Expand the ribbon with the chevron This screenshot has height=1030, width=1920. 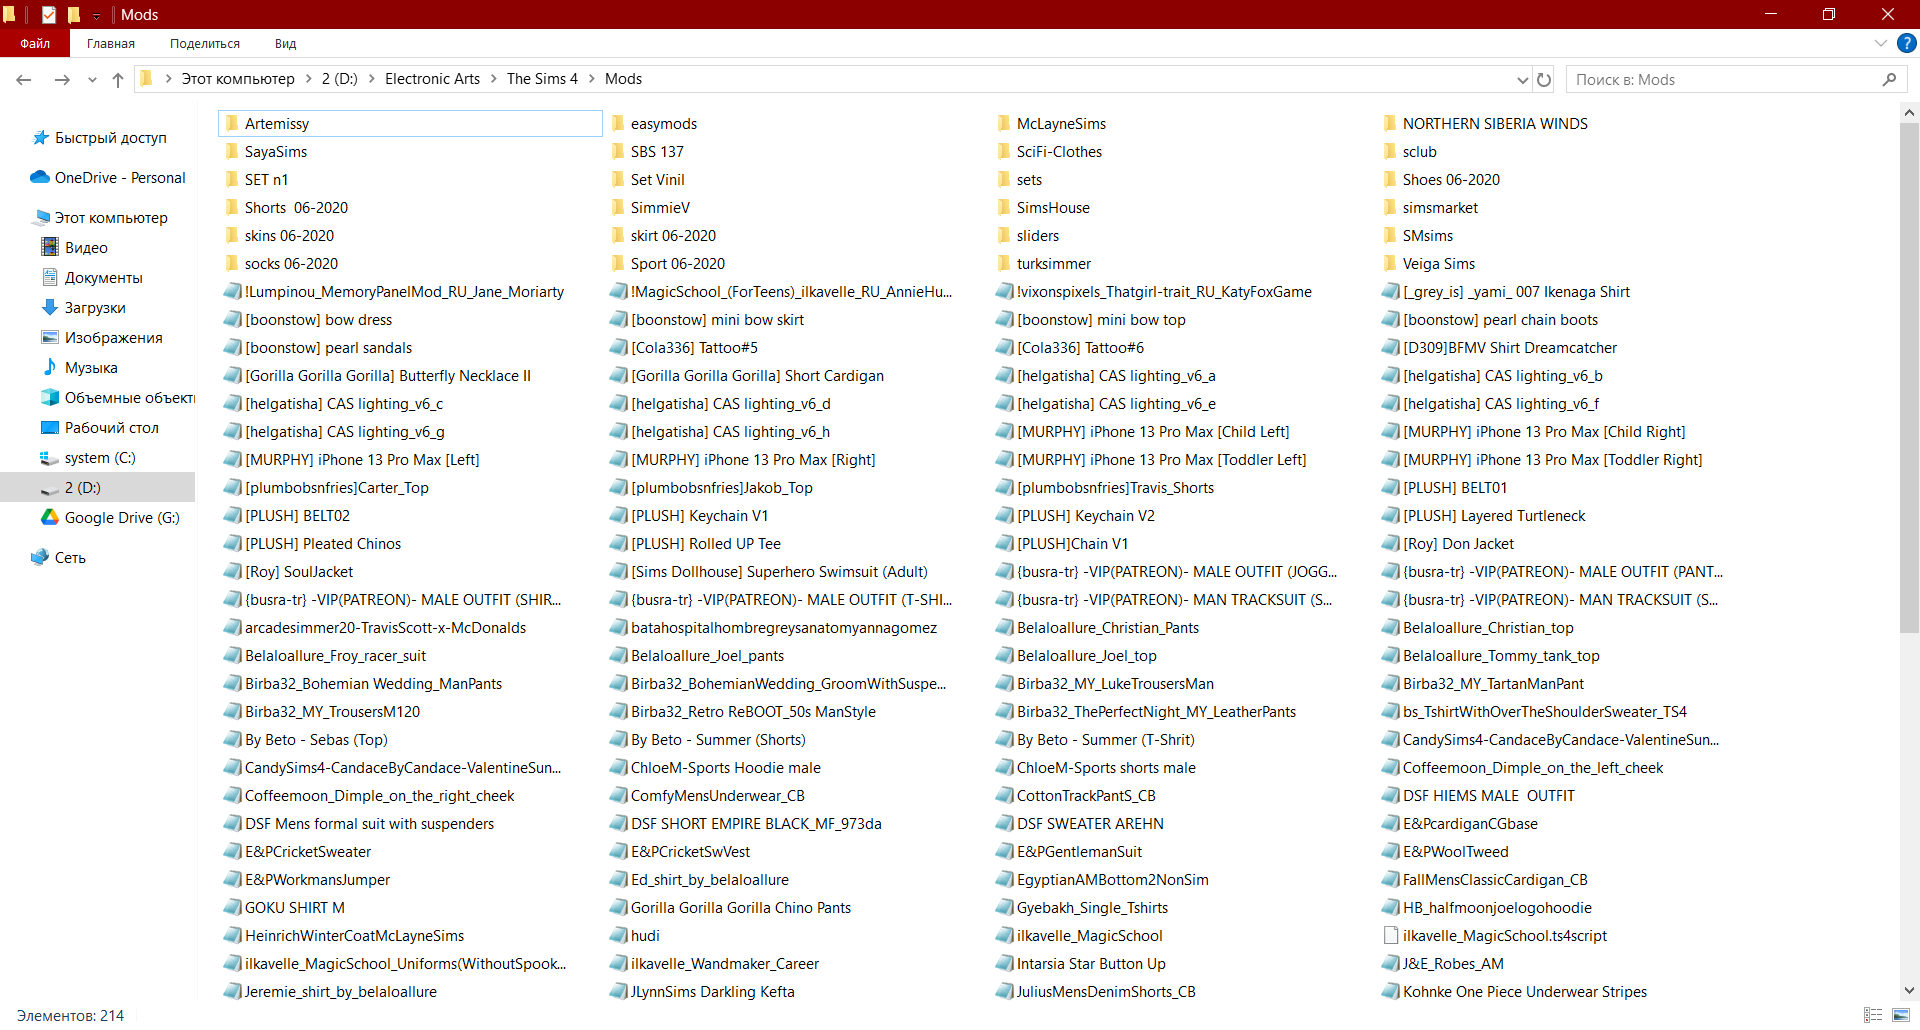[1880, 43]
